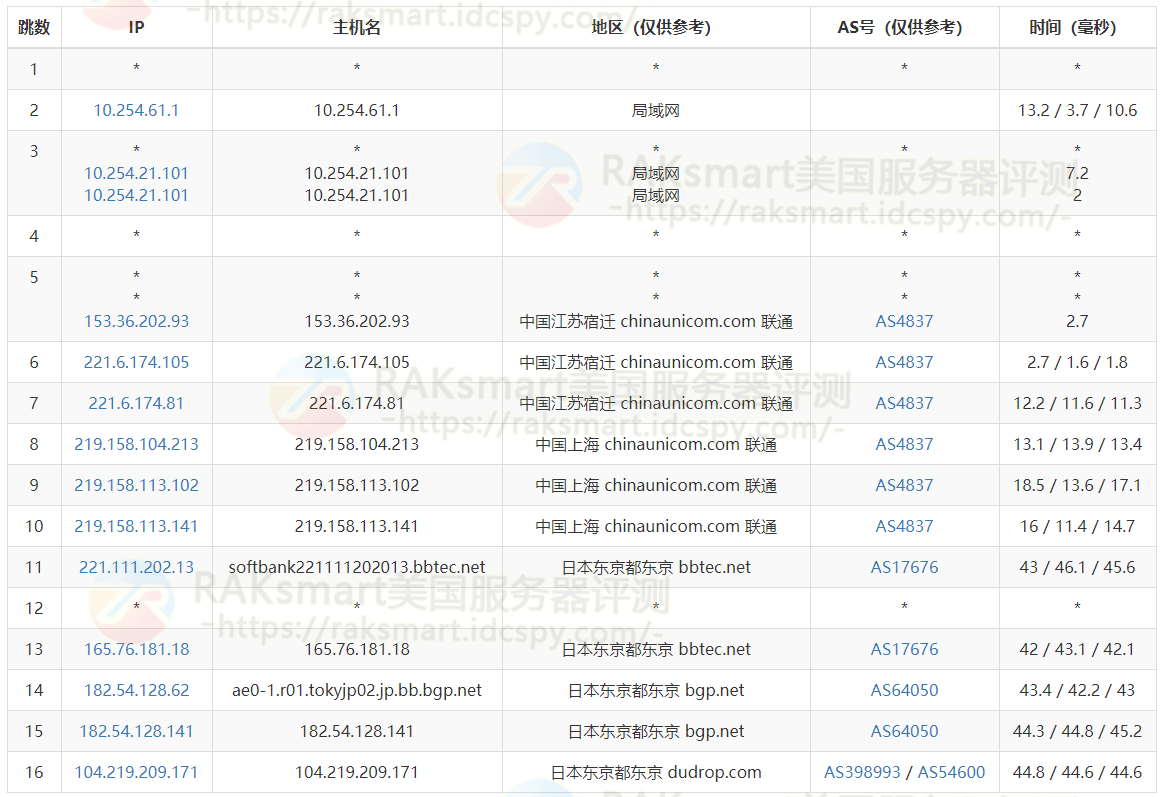The image size is (1167, 797).
Task: Select time value 12.2 / 11.6 / 11.3
Action: pyautogui.click(x=1077, y=403)
